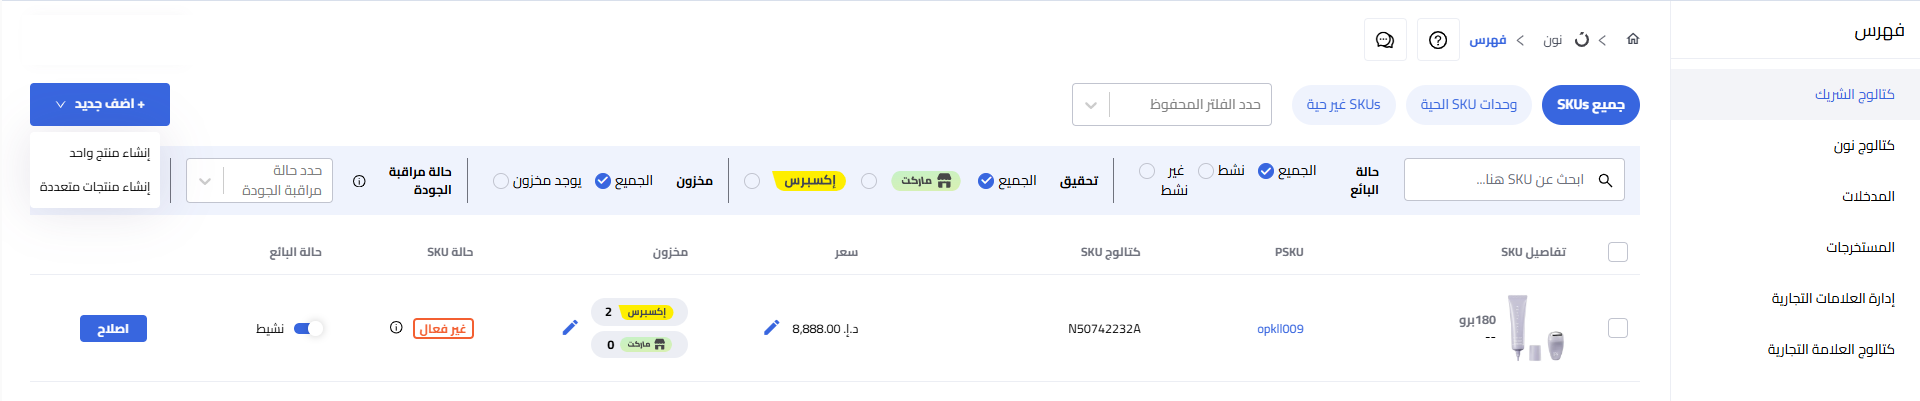Check the select-all checkbox in table header
Viewport: 1920px width, 401px height.
[x=1618, y=252]
